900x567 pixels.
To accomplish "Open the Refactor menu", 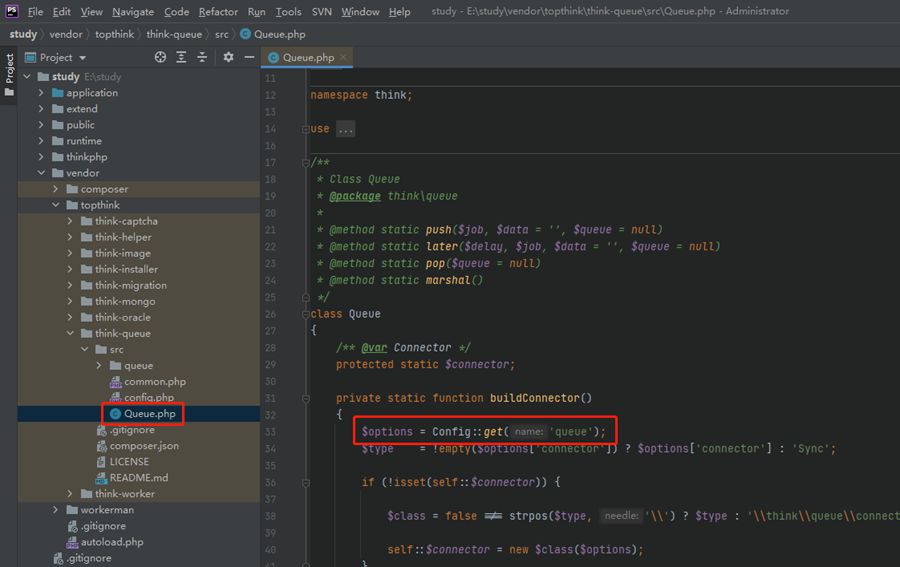I will [x=218, y=11].
